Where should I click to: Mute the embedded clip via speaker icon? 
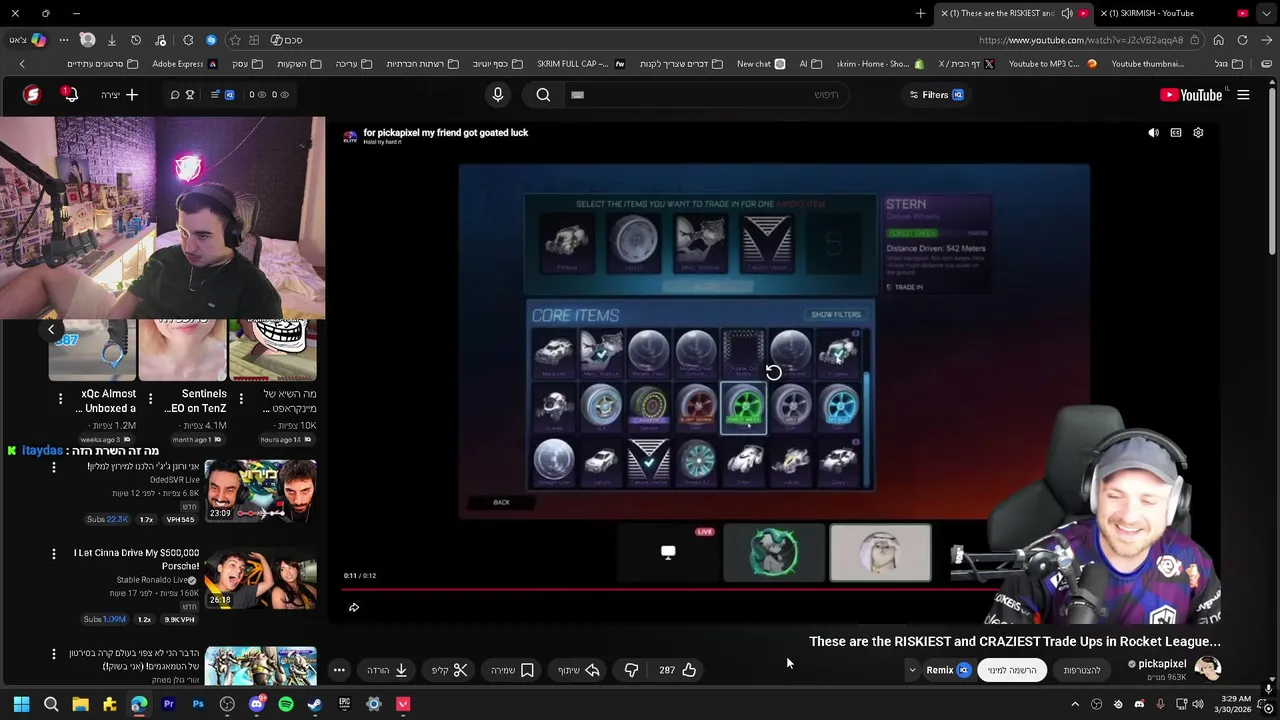pyautogui.click(x=1153, y=132)
